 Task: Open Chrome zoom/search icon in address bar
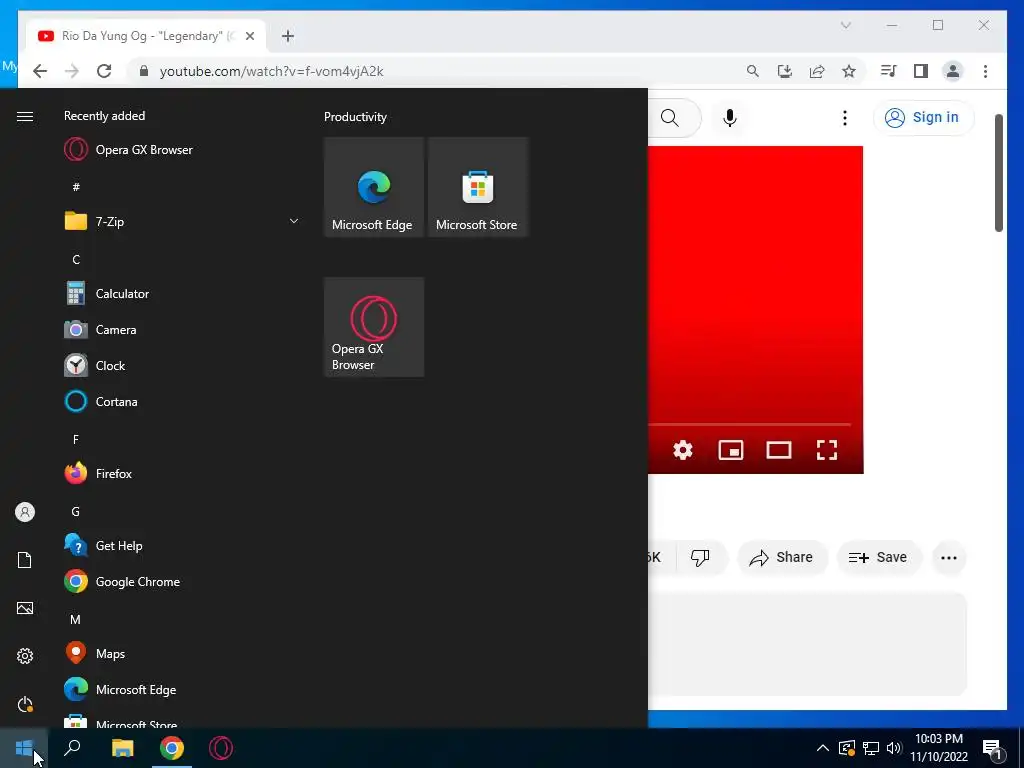click(752, 71)
